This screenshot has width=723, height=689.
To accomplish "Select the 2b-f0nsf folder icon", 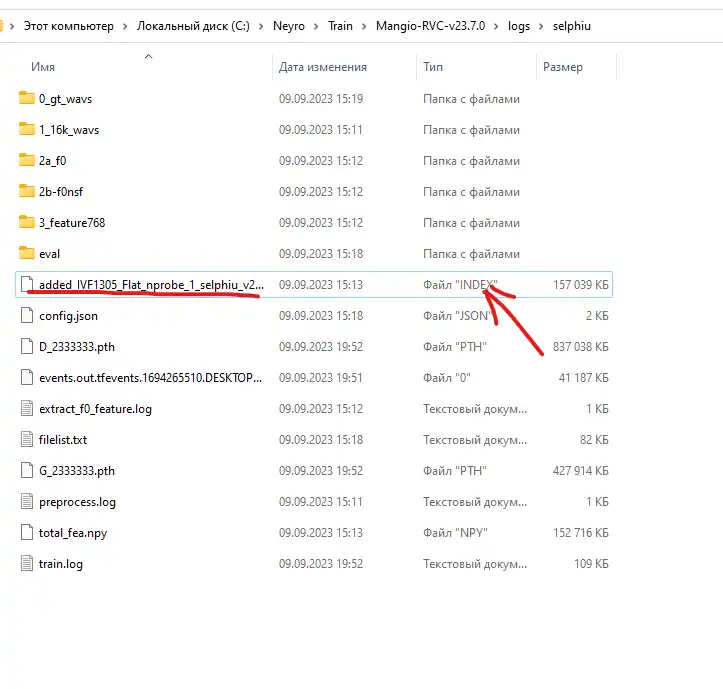I will click(x=27, y=191).
